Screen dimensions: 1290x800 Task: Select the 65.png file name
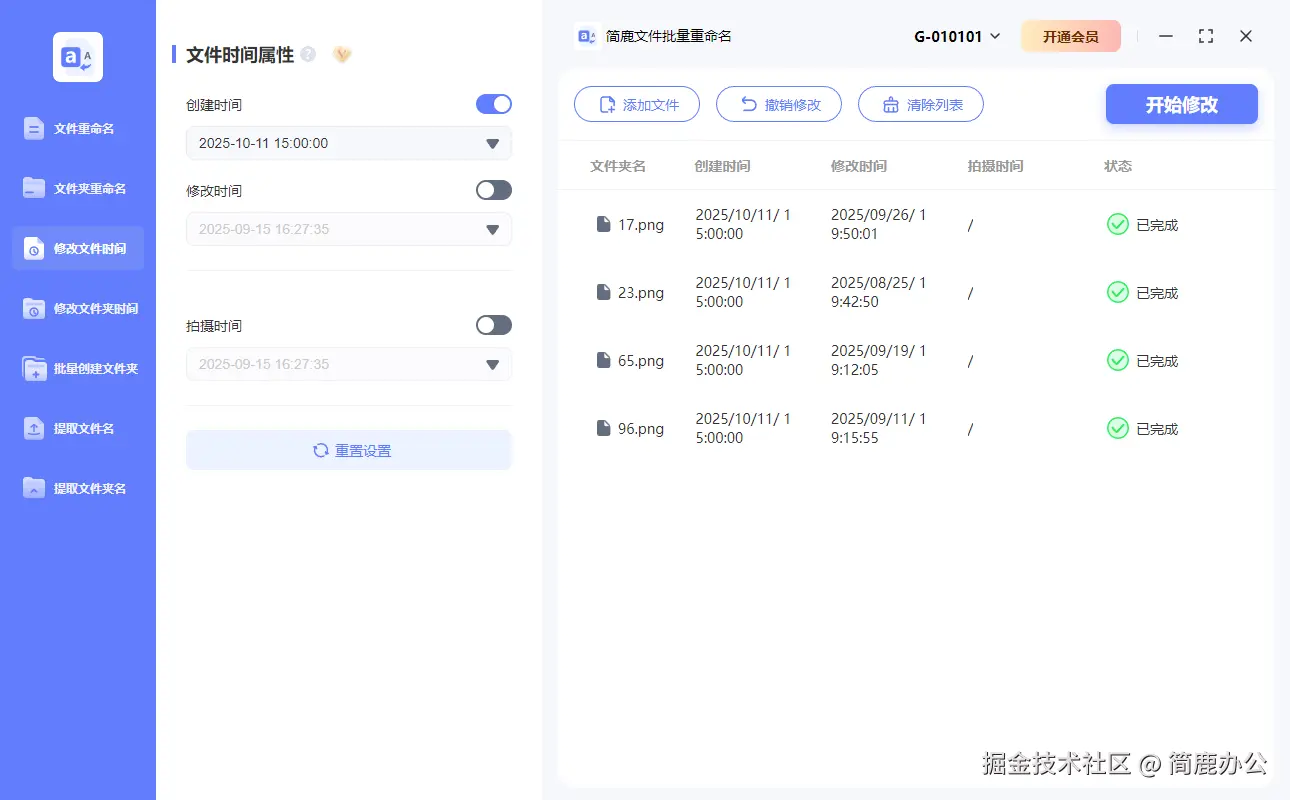[641, 361]
